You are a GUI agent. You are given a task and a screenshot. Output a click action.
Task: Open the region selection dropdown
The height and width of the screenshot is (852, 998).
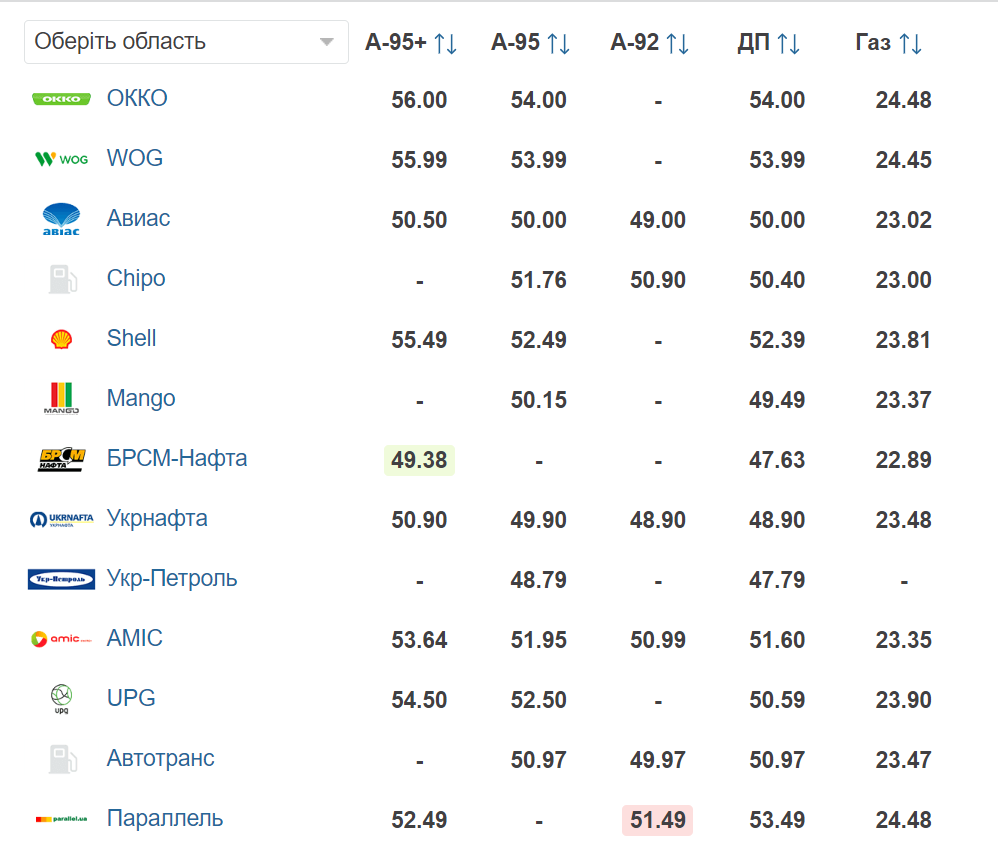point(186,42)
